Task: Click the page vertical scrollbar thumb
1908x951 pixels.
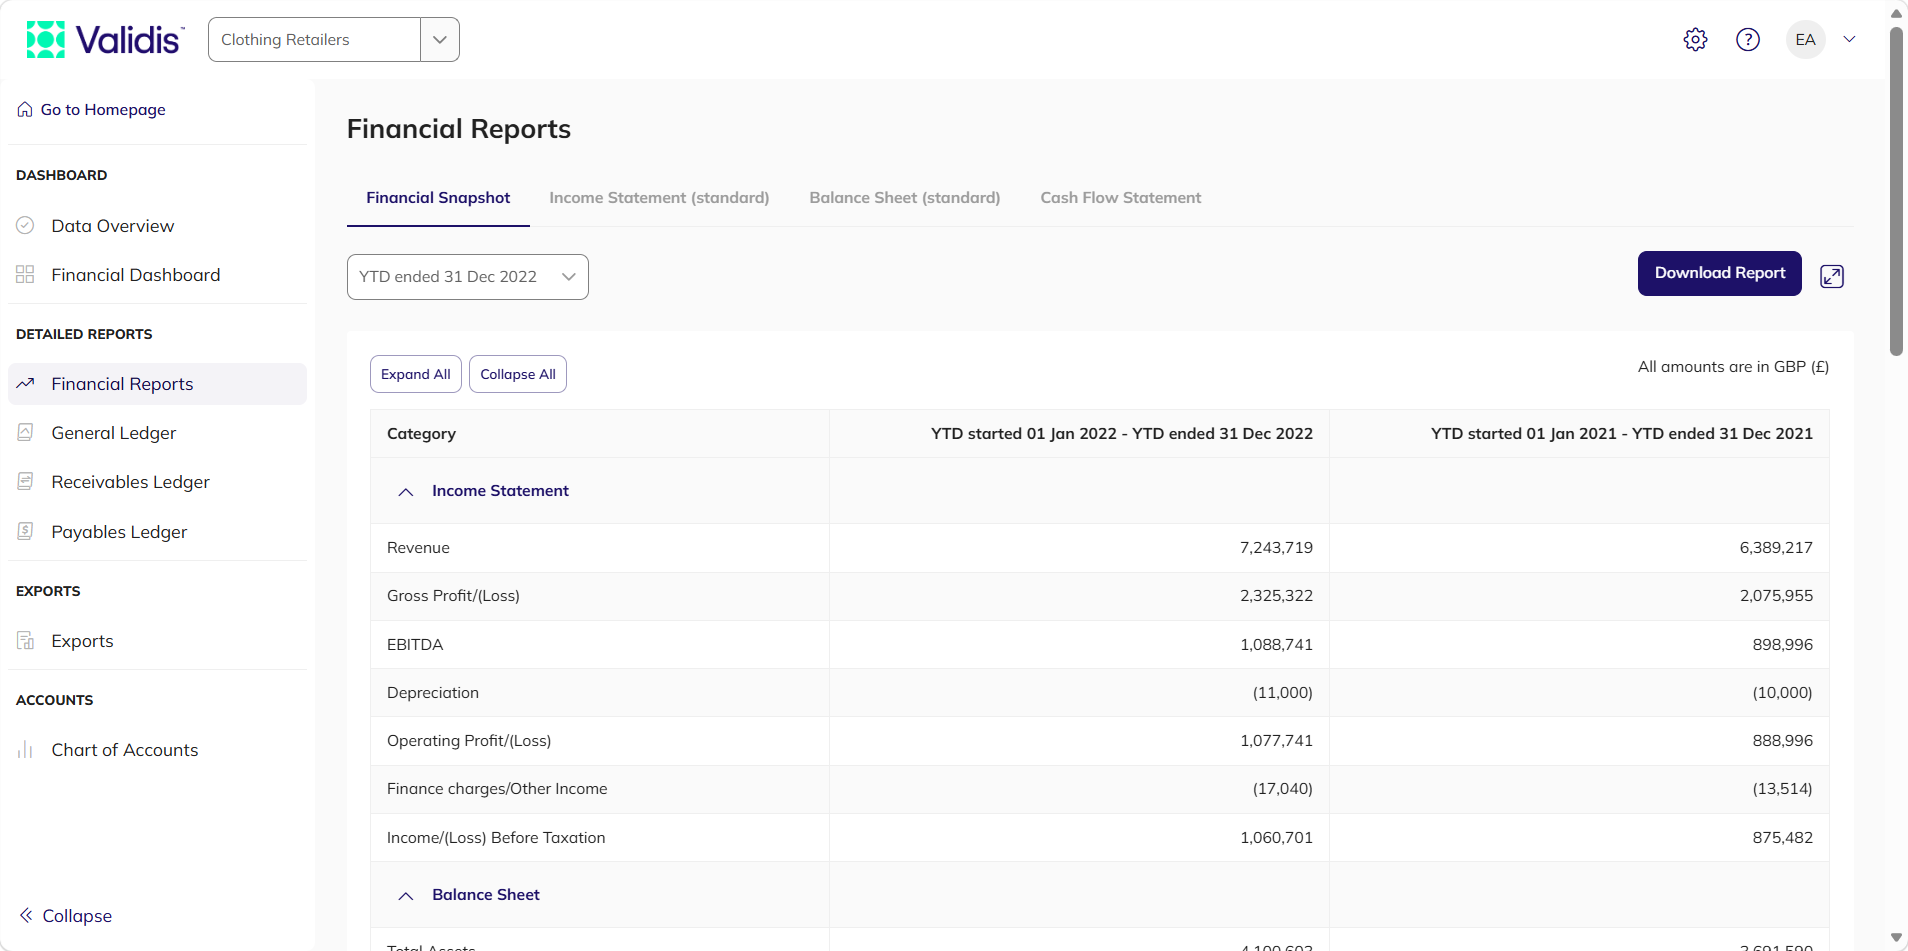Action: 1896,190
